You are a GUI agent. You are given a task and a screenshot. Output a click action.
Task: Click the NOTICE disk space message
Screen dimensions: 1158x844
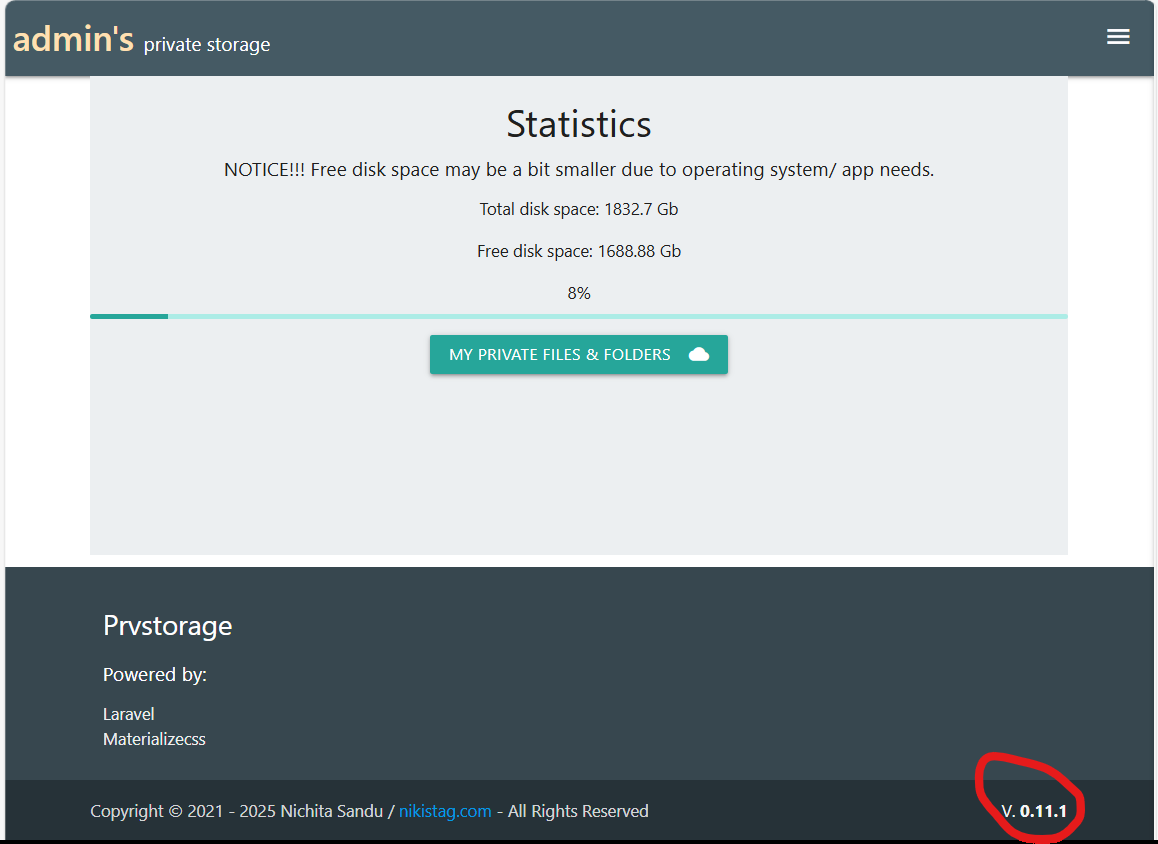tap(578, 170)
